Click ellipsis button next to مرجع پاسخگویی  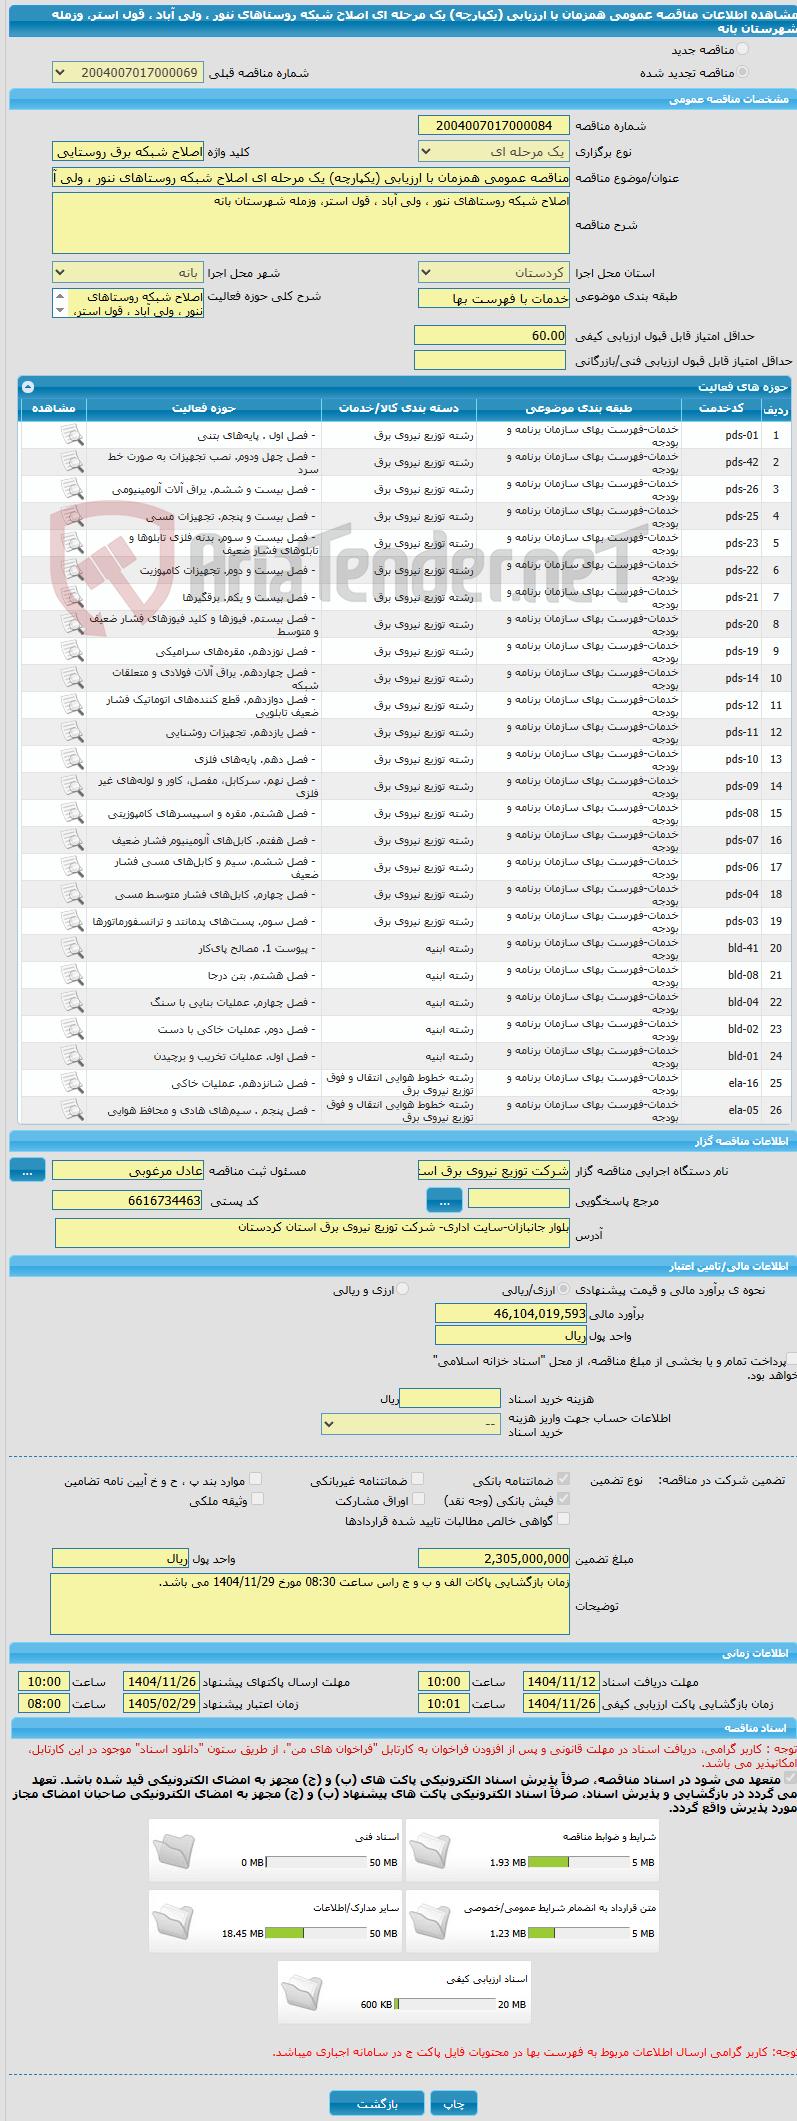pyautogui.click(x=444, y=1199)
